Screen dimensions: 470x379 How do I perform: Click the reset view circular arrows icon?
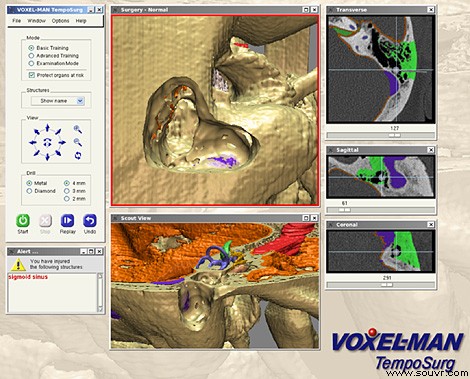tap(78, 155)
